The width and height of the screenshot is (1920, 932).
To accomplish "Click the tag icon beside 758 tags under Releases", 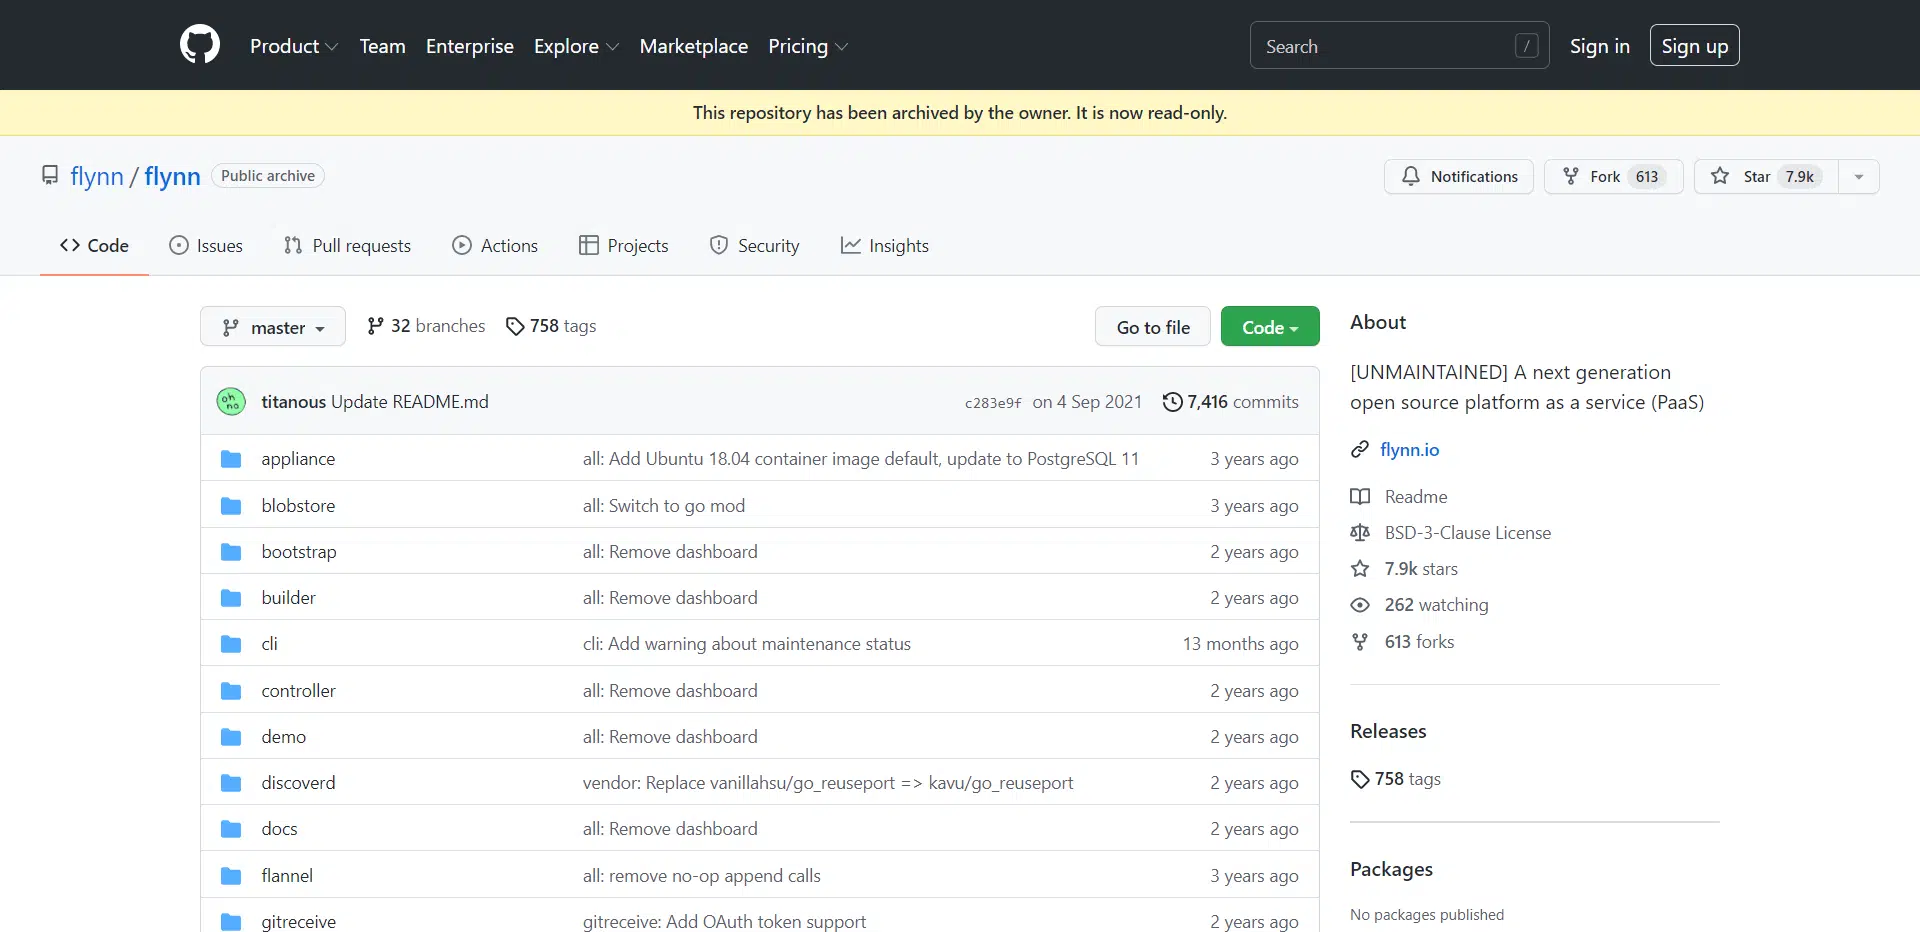I will pyautogui.click(x=1360, y=779).
